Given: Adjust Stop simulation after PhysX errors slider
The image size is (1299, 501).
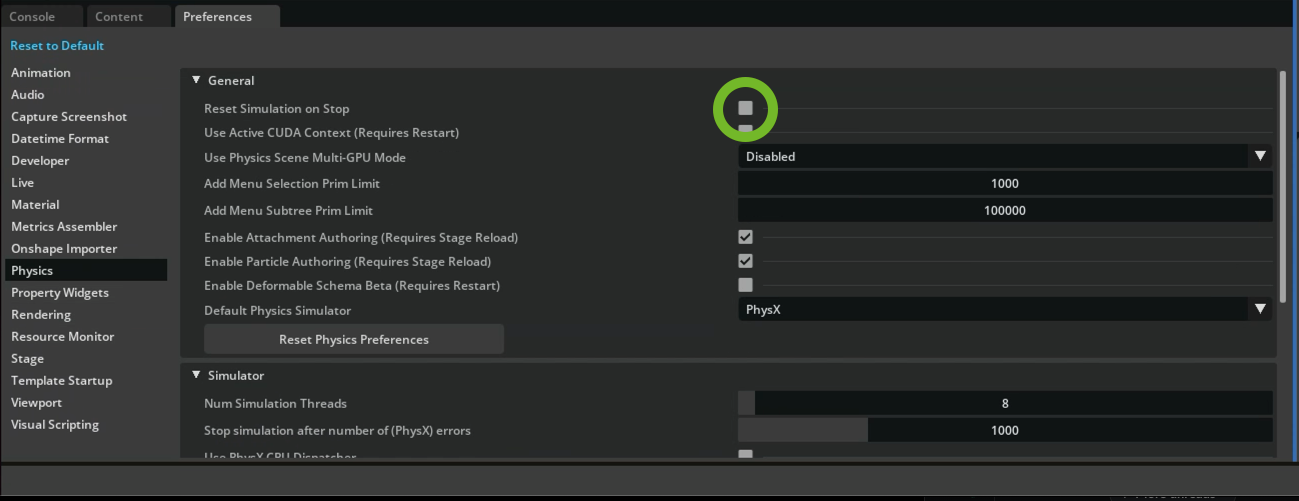Looking at the screenshot, I should [1005, 430].
